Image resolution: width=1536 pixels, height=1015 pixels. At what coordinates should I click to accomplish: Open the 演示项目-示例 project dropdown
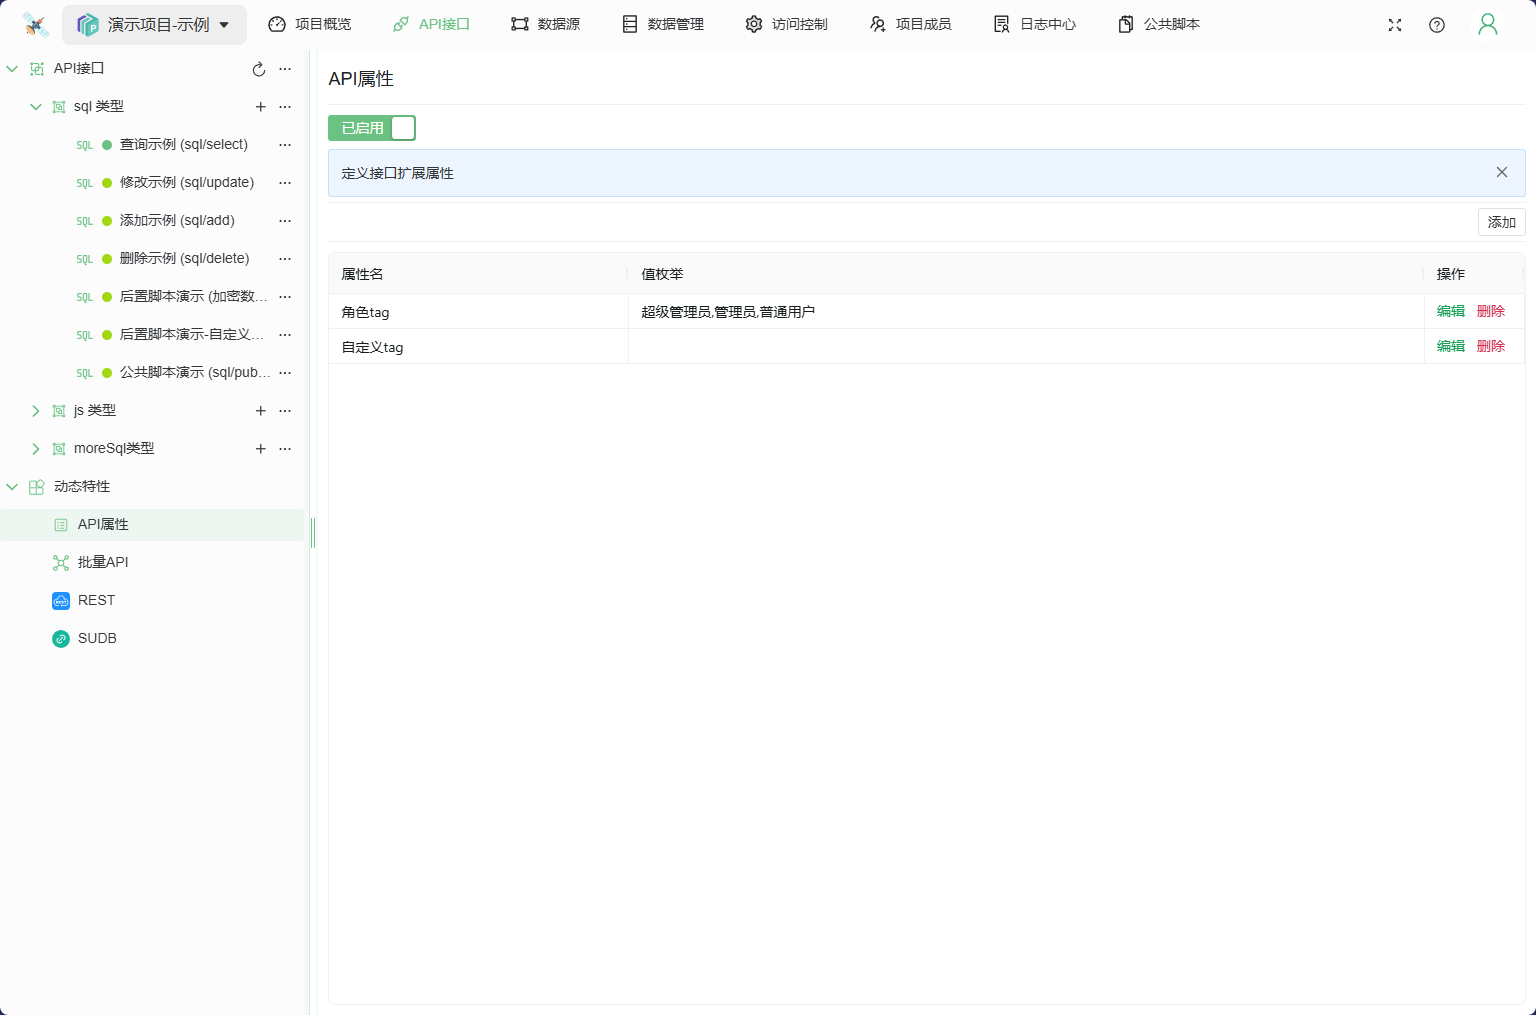(155, 25)
